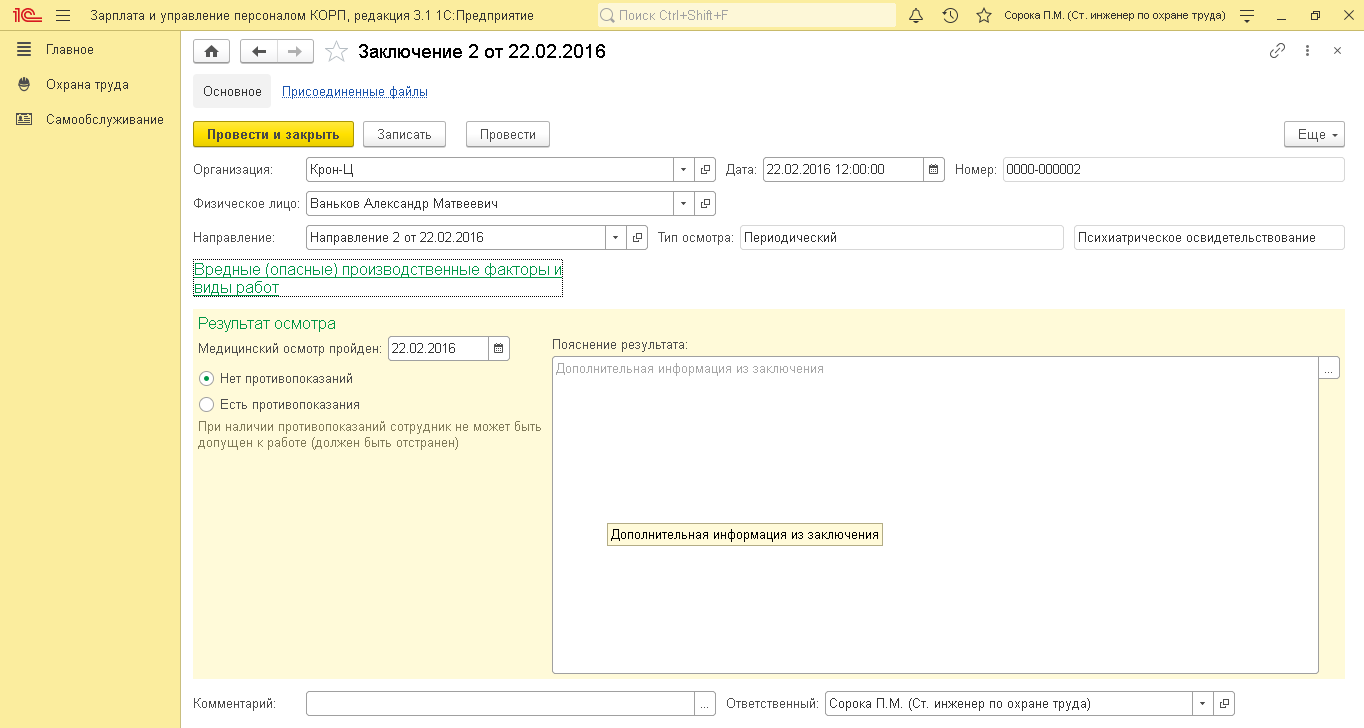Open the history clock icon
This screenshot has width=1364, height=728.
click(x=950, y=15)
